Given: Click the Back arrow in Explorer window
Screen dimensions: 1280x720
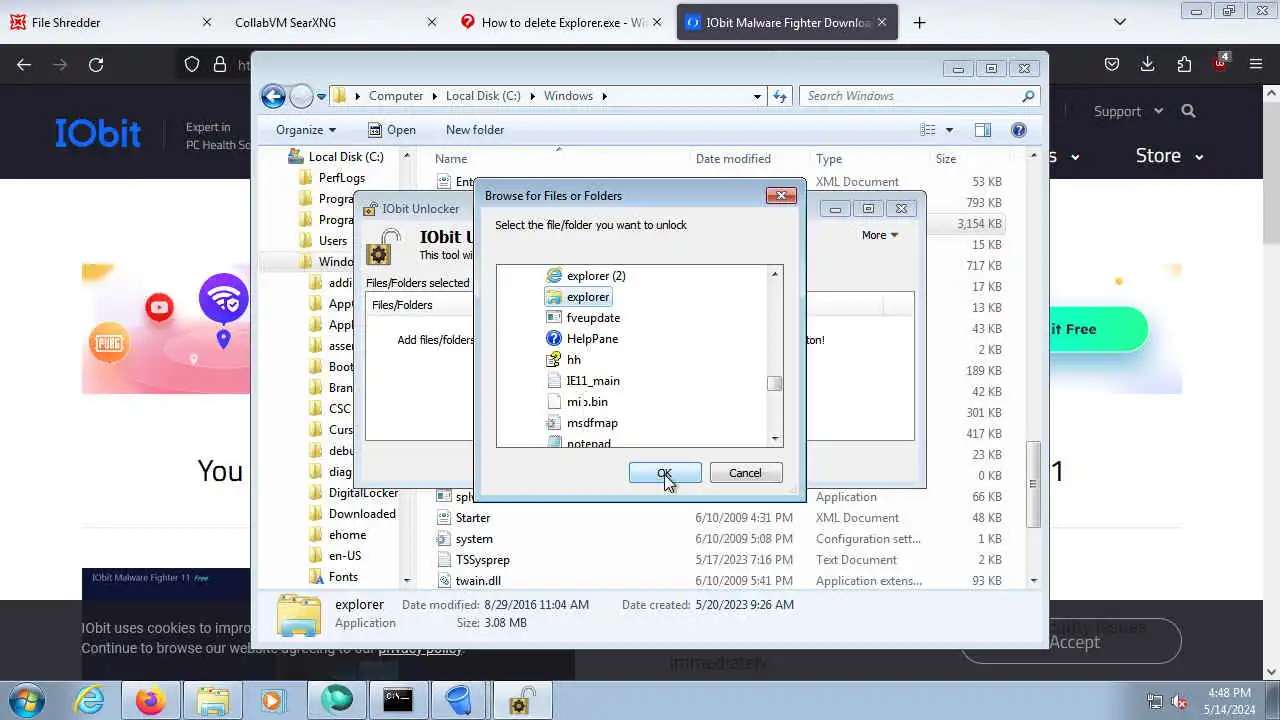Looking at the screenshot, I should click(x=273, y=96).
